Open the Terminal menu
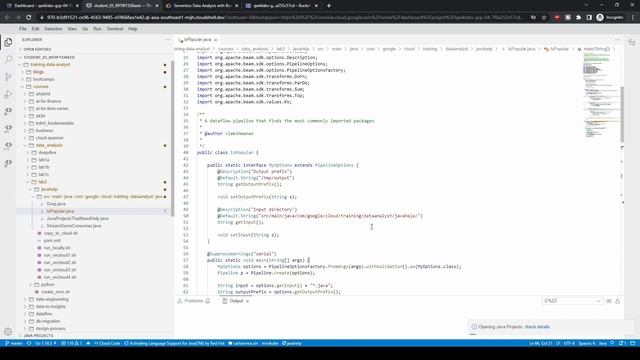 (115, 29)
